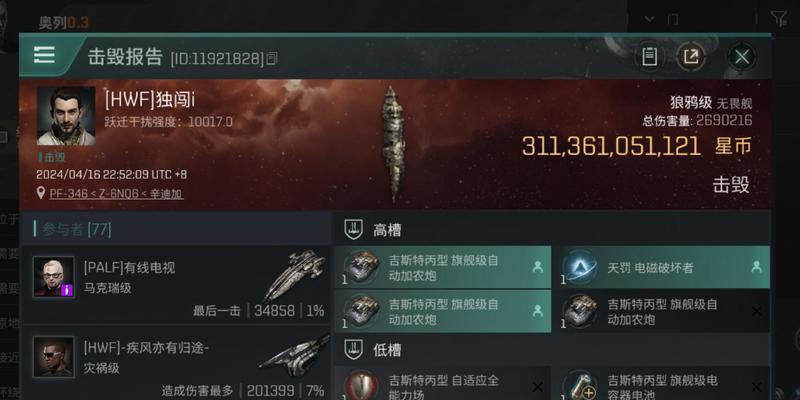Viewport: 800px width, 400px height.
Task: Select first 吉斯特丙型 旗舰级自动加农炮 item
Action: pyautogui.click(x=442, y=267)
